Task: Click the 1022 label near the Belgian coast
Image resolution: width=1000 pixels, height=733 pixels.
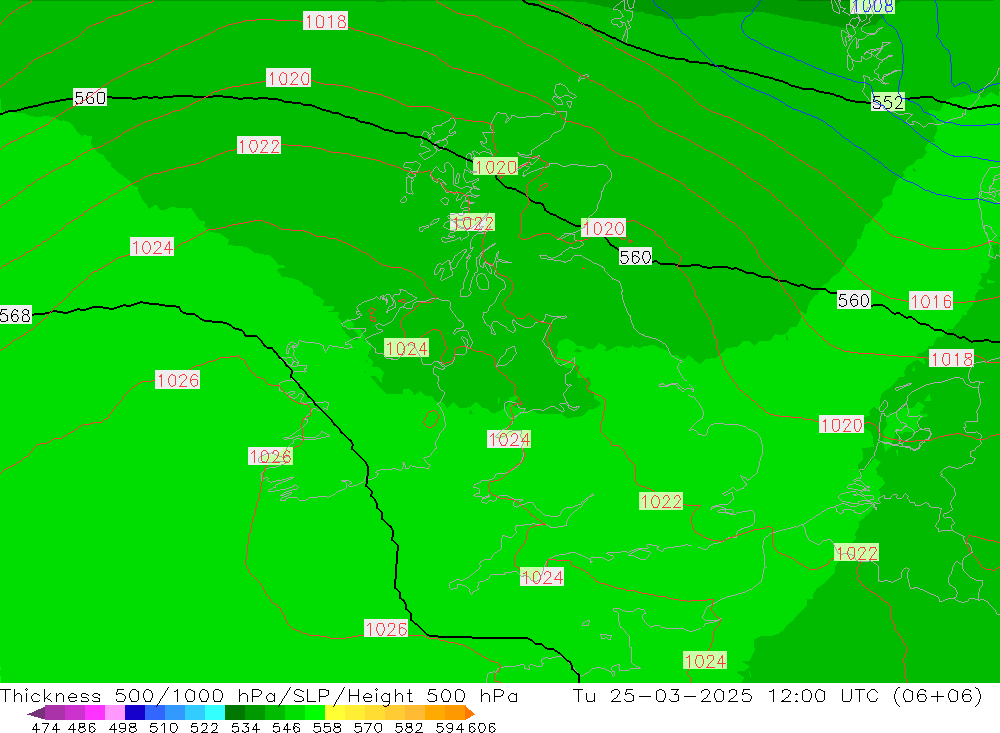Action: (x=856, y=553)
